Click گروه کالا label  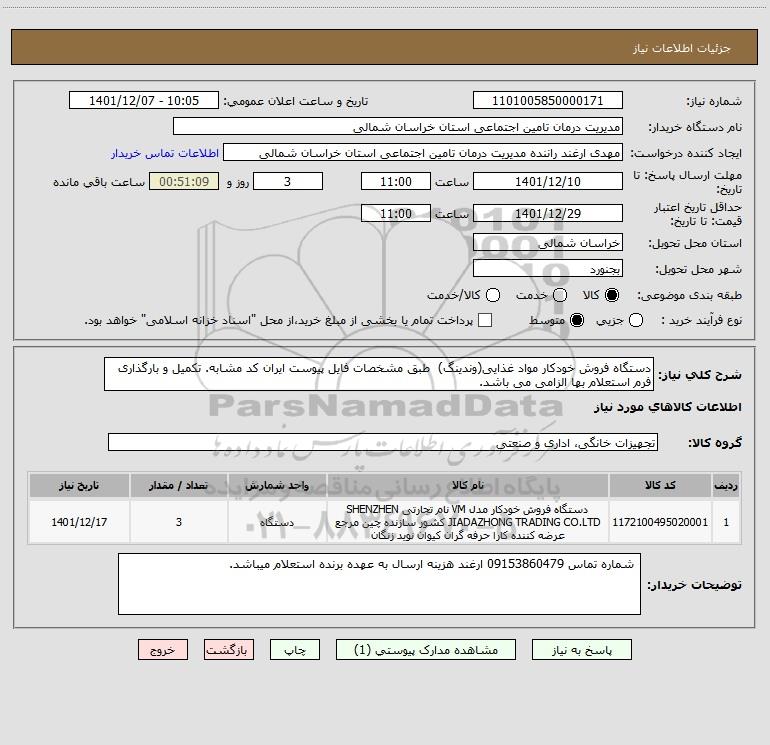[715, 443]
